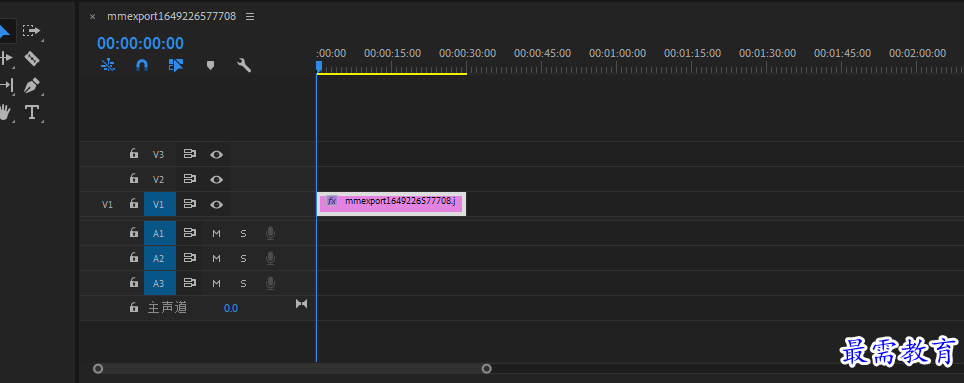964x383 pixels.
Task: Target the V2 track header
Action: pyautogui.click(x=159, y=180)
